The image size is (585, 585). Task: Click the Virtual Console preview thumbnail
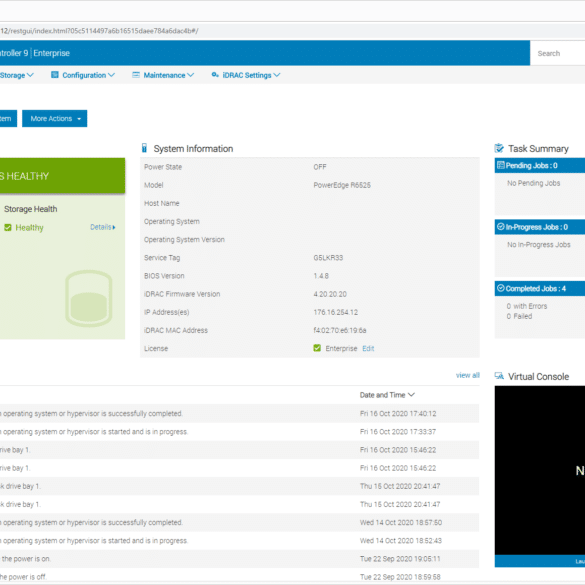tap(539, 470)
